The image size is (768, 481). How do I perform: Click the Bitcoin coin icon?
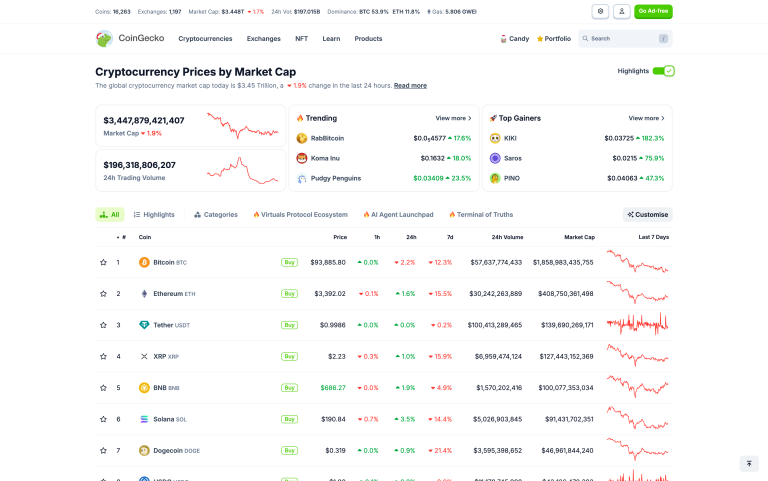[144, 263]
